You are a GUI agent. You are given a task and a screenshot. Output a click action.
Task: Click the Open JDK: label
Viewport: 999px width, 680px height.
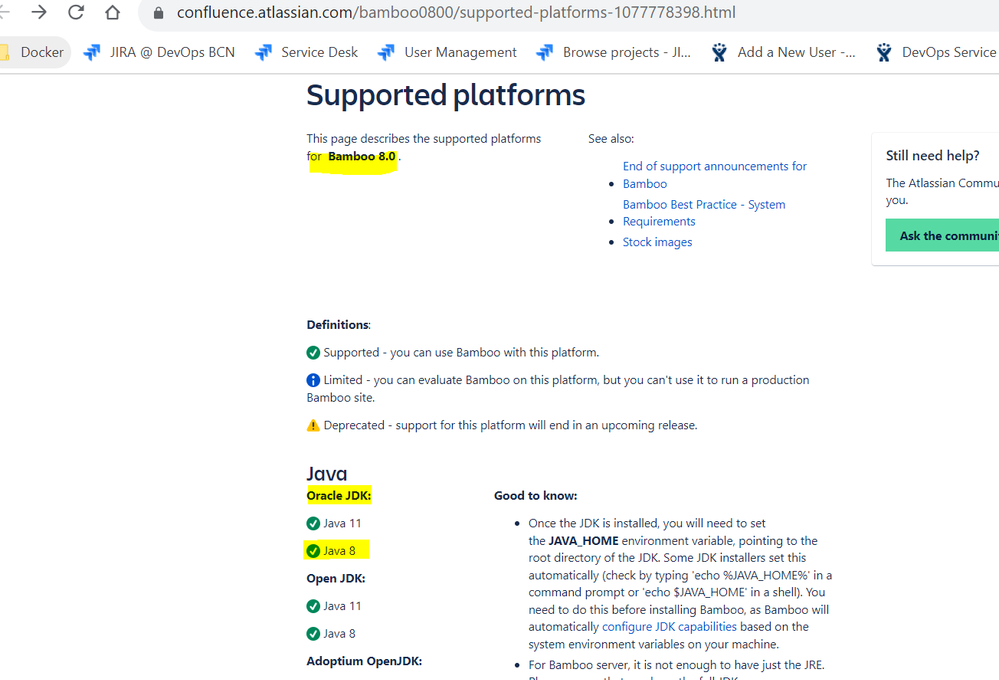(336, 578)
